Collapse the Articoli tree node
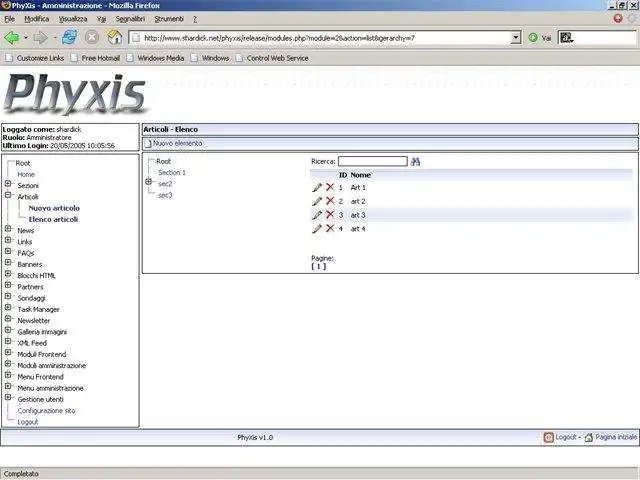The width and height of the screenshot is (640, 480). (8, 195)
